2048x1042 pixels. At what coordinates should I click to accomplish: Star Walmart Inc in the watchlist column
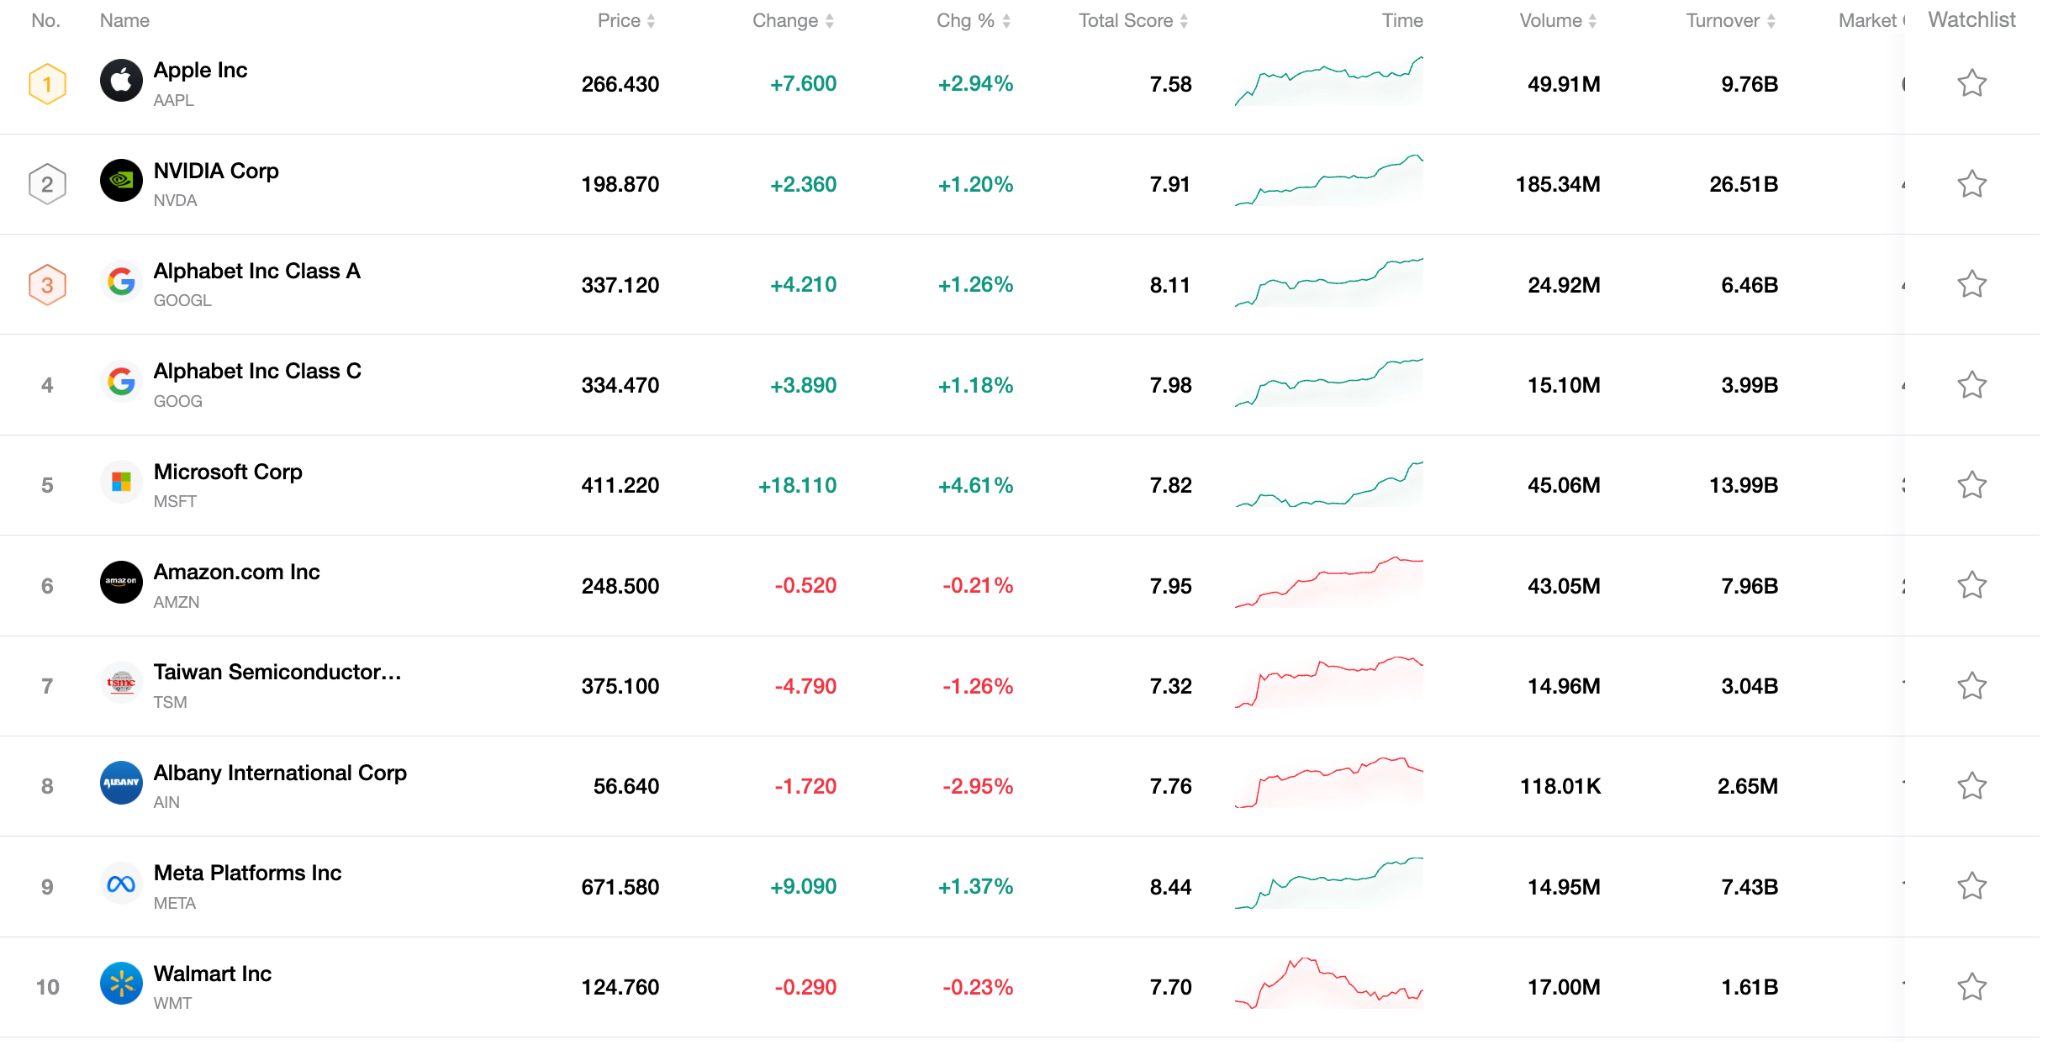(1972, 985)
